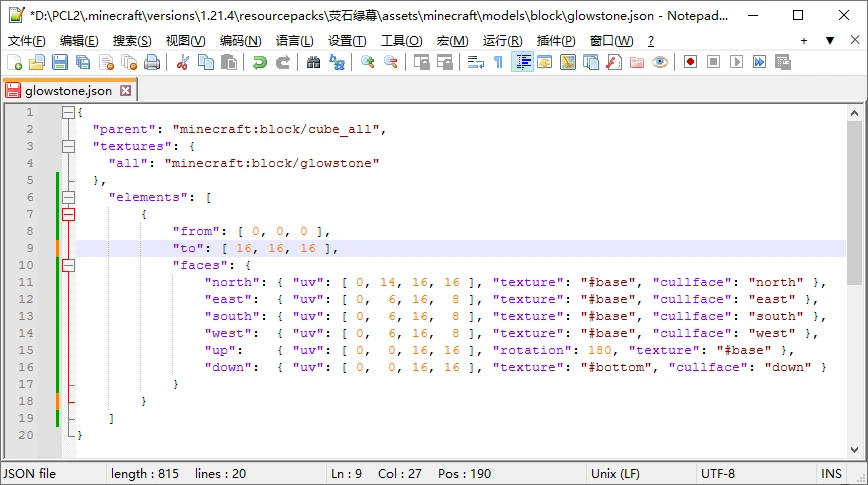
Task: Click the X beside the menu bar's dropdown arrow
Action: [855, 40]
